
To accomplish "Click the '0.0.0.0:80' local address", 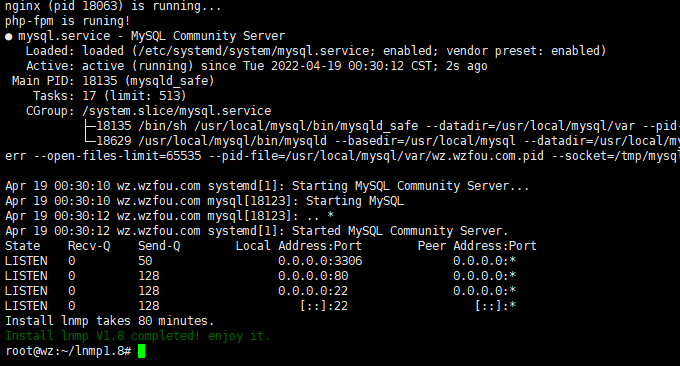I will pyautogui.click(x=313, y=276).
